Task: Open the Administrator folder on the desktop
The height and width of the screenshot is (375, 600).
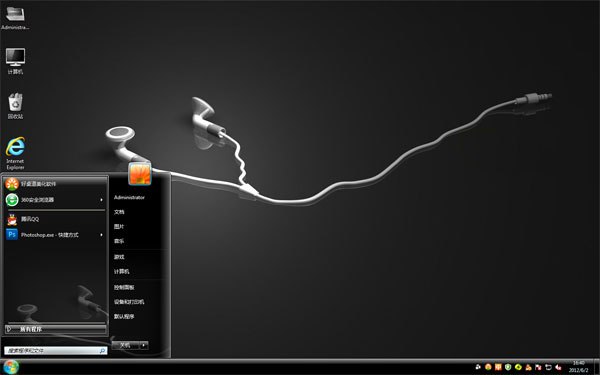Action: pos(15,18)
